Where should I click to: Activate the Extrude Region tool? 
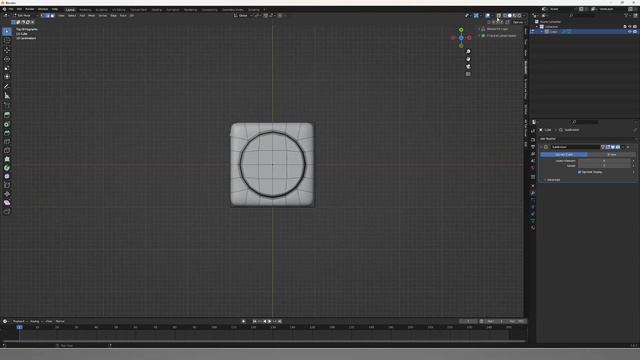pos(7,115)
